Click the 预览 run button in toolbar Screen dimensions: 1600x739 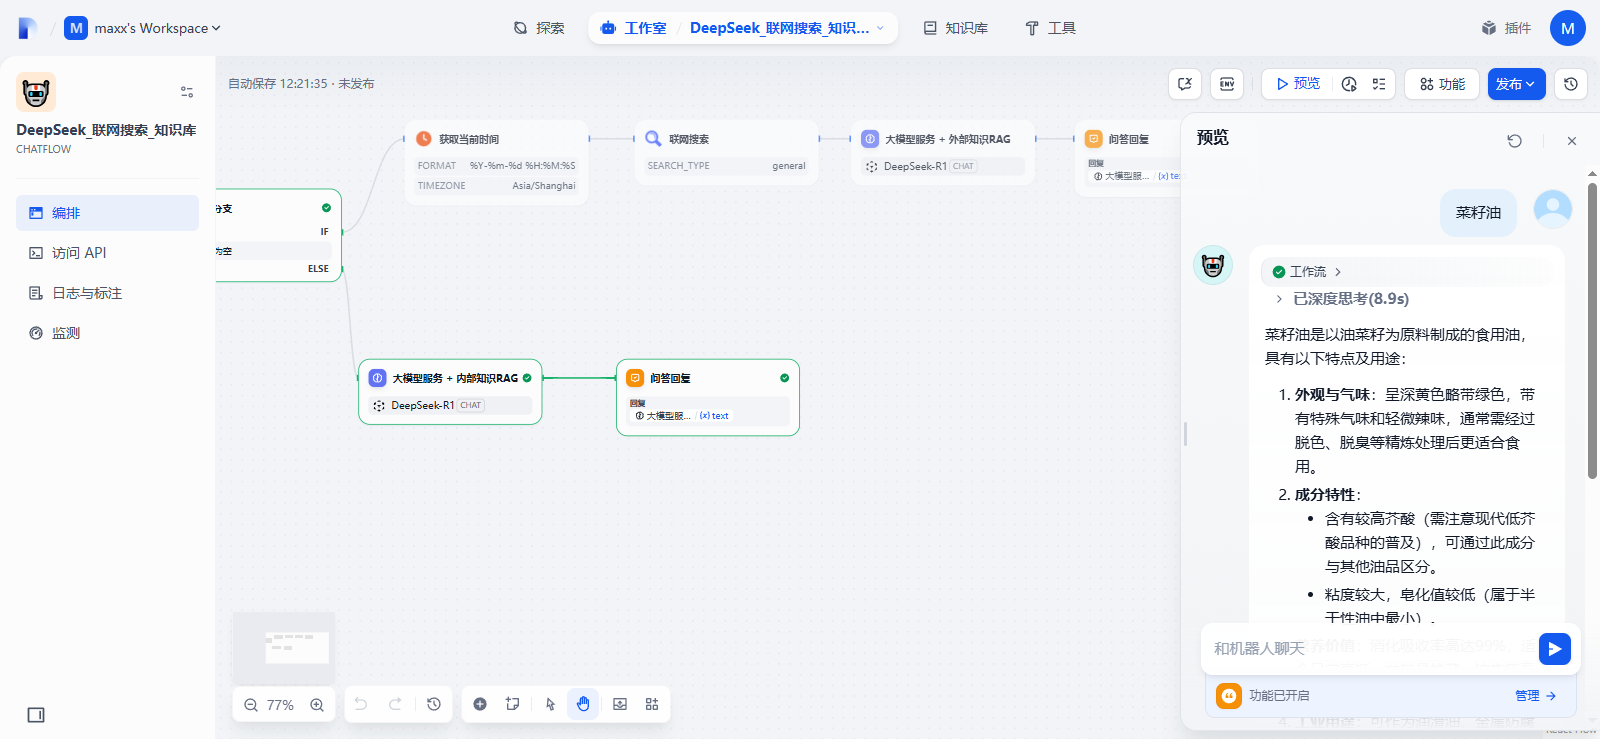(1298, 84)
